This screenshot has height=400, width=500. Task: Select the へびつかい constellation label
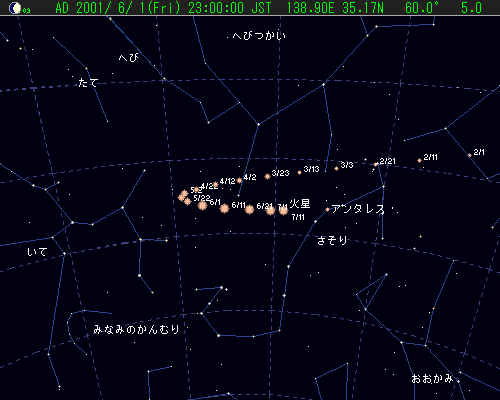259,35
